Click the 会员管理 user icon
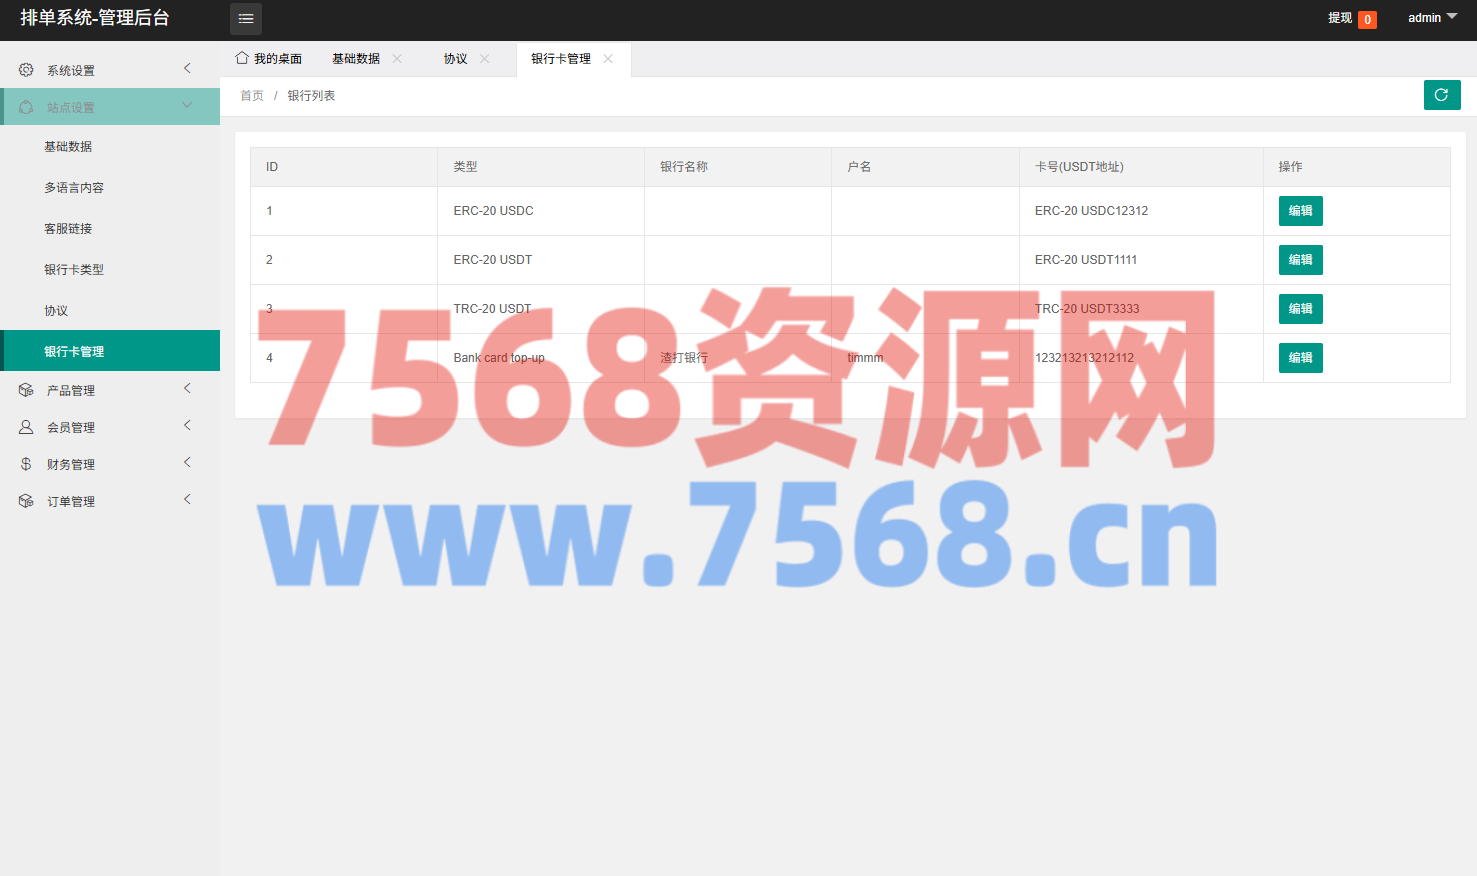This screenshot has width=1477, height=876. coord(26,427)
